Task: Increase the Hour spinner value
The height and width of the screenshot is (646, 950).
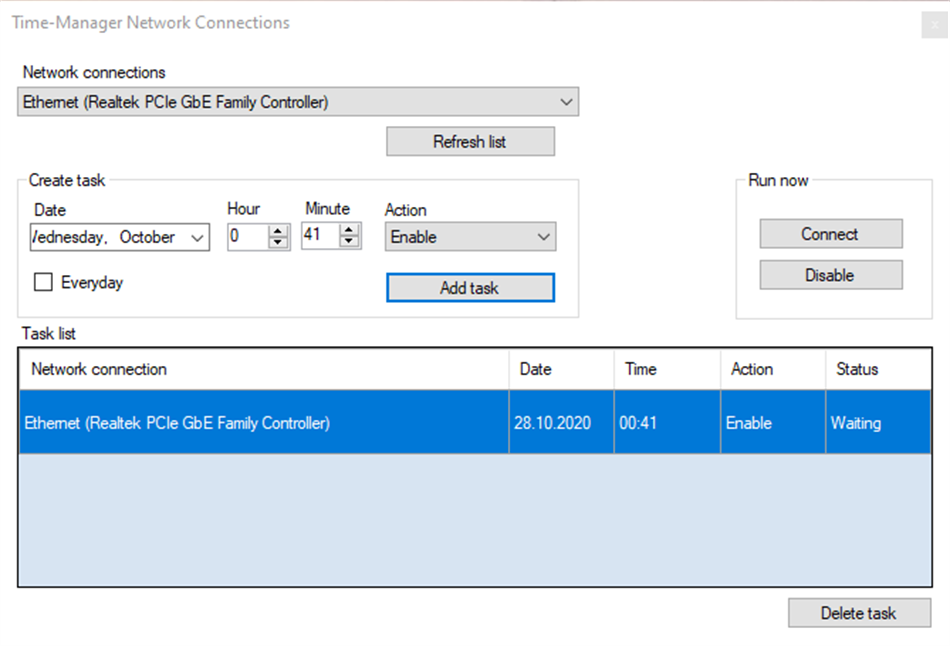Action: pos(279,231)
